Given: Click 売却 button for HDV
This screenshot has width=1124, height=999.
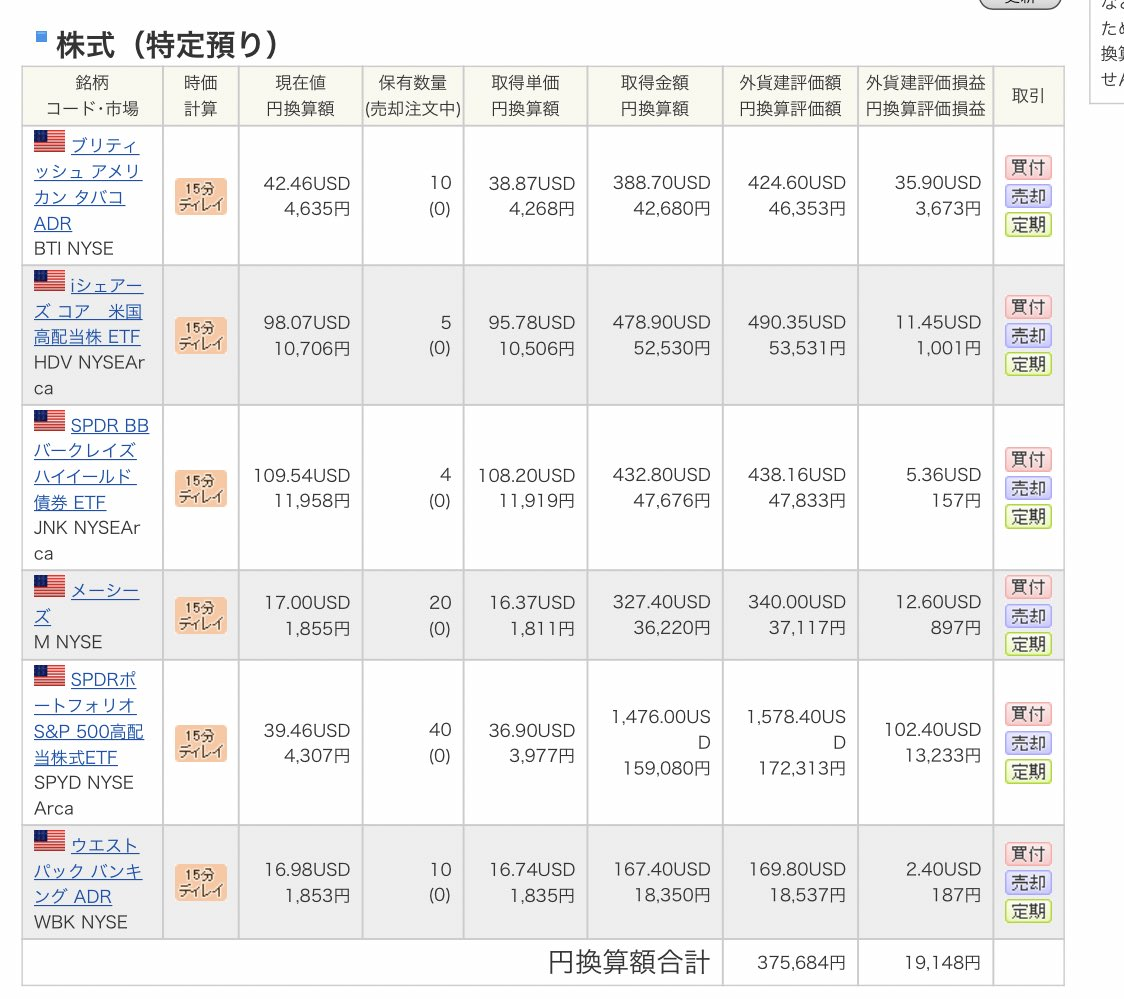Looking at the screenshot, I should (1028, 336).
